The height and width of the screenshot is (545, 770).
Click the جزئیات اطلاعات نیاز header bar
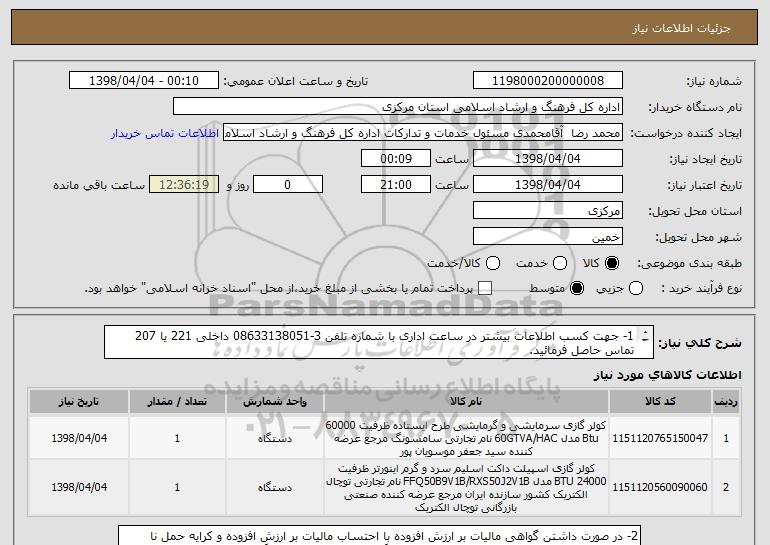coord(385,27)
